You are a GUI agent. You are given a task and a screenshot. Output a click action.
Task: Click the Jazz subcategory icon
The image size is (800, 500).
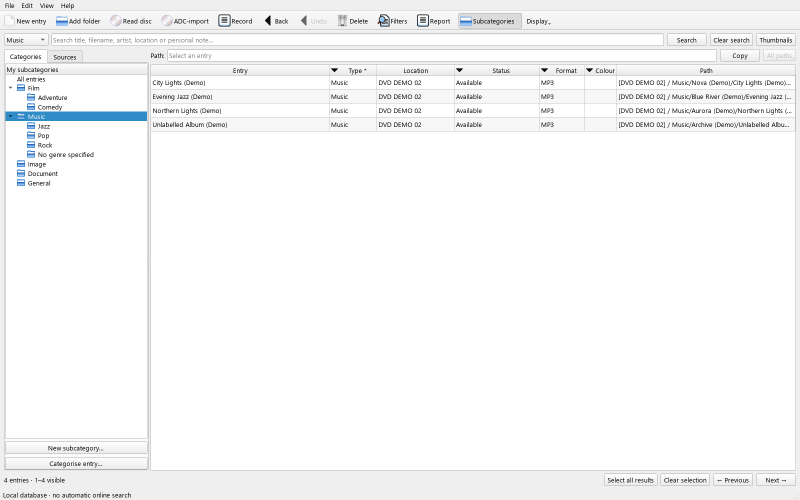[31, 126]
